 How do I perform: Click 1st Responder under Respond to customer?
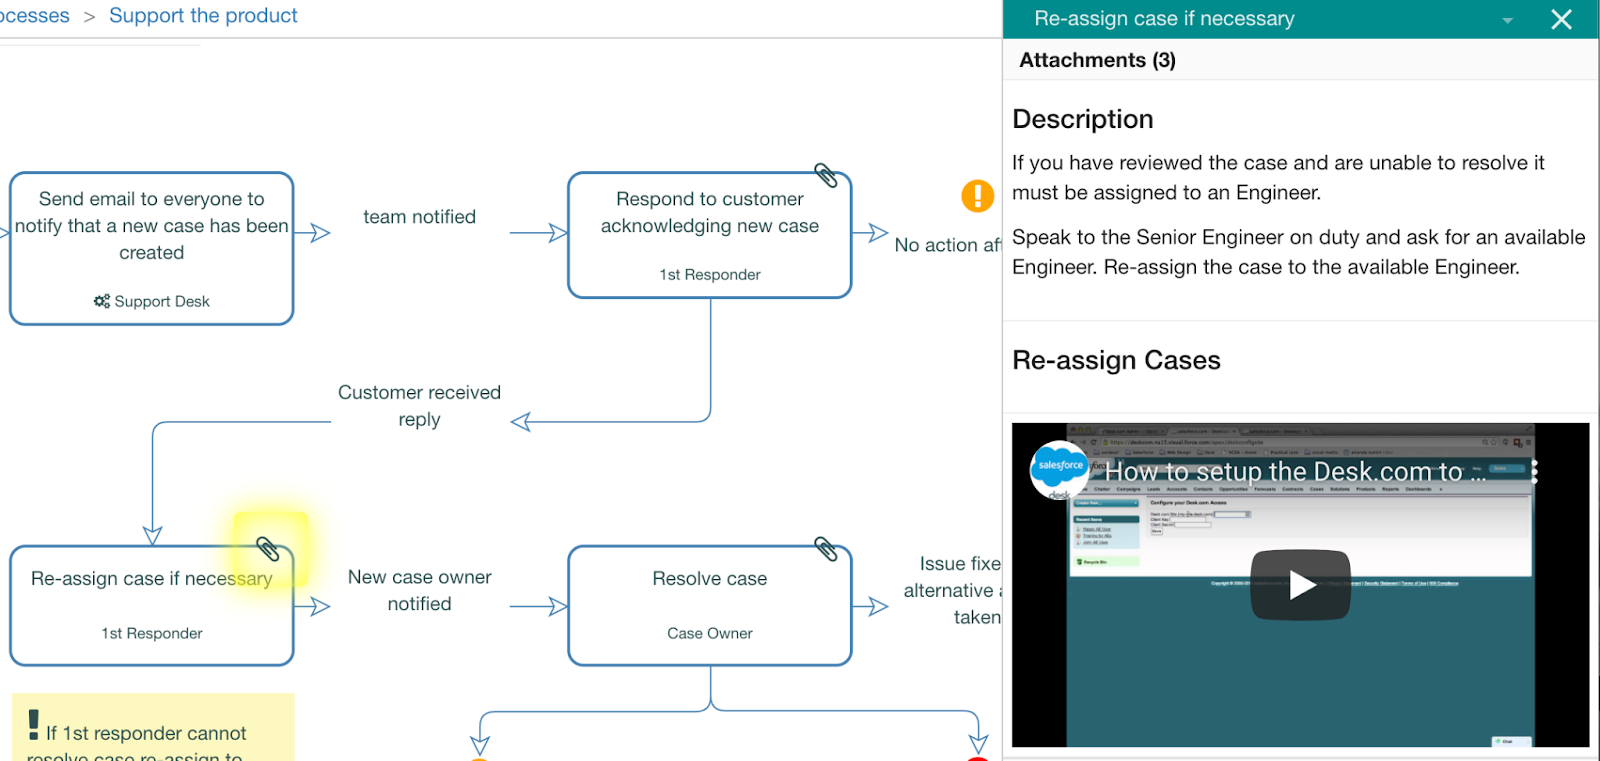[x=710, y=274]
